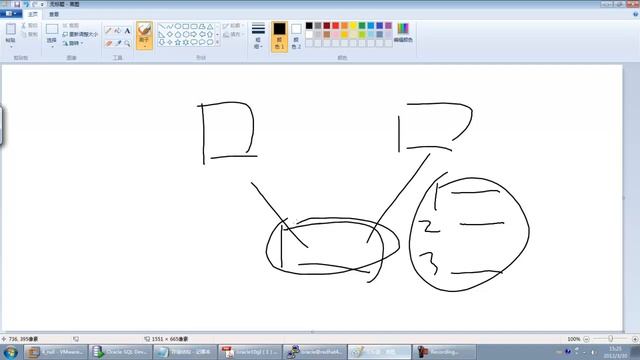640x360 pixels.
Task: Pick the yellow palette swatch
Action: click(x=353, y=26)
